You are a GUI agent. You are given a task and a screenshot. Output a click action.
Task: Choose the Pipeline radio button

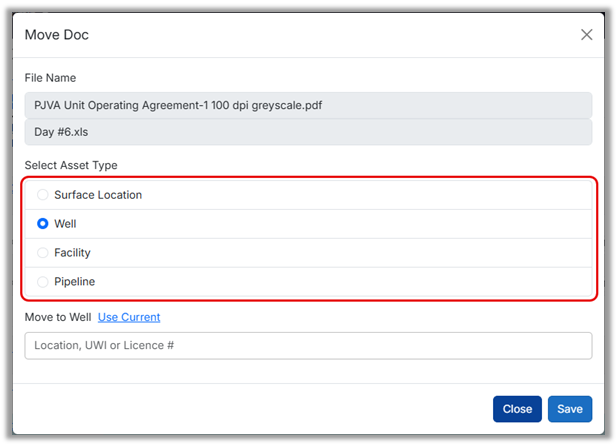tap(42, 282)
